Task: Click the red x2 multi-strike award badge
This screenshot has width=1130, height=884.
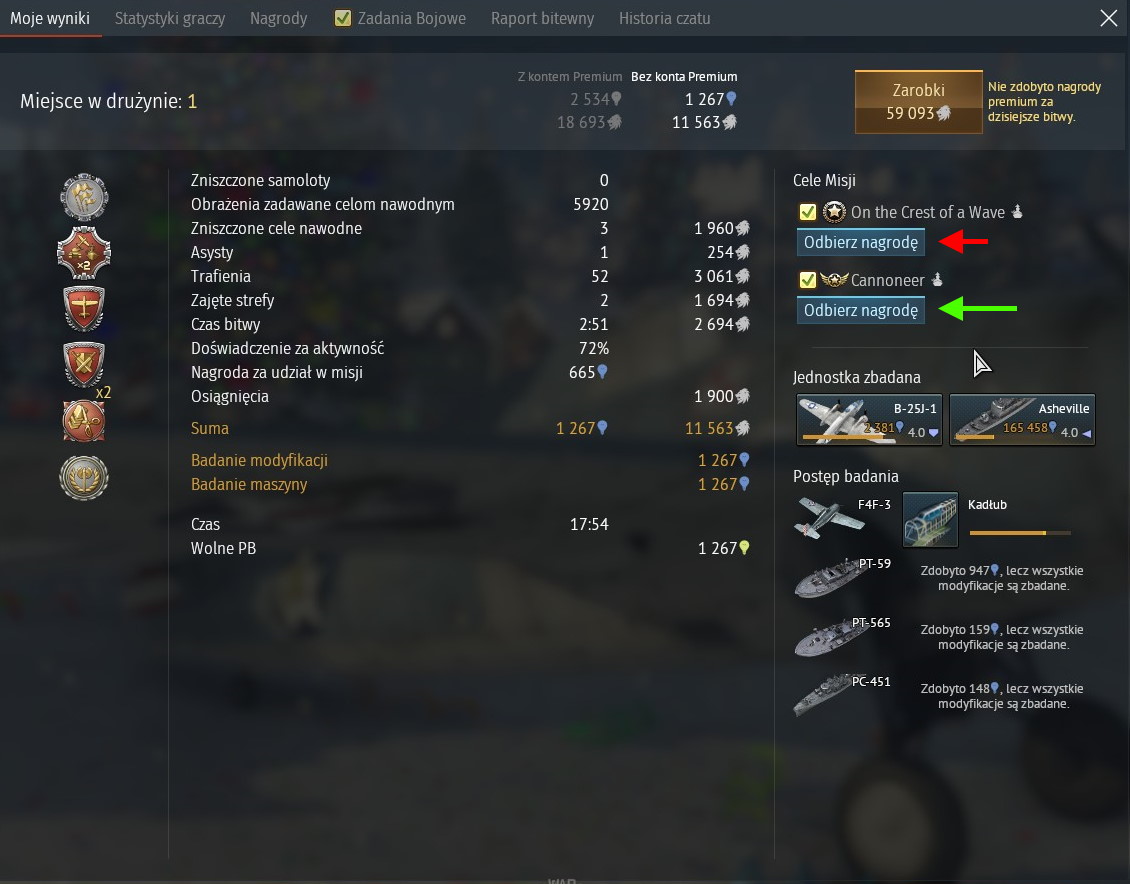Action: coord(84,253)
